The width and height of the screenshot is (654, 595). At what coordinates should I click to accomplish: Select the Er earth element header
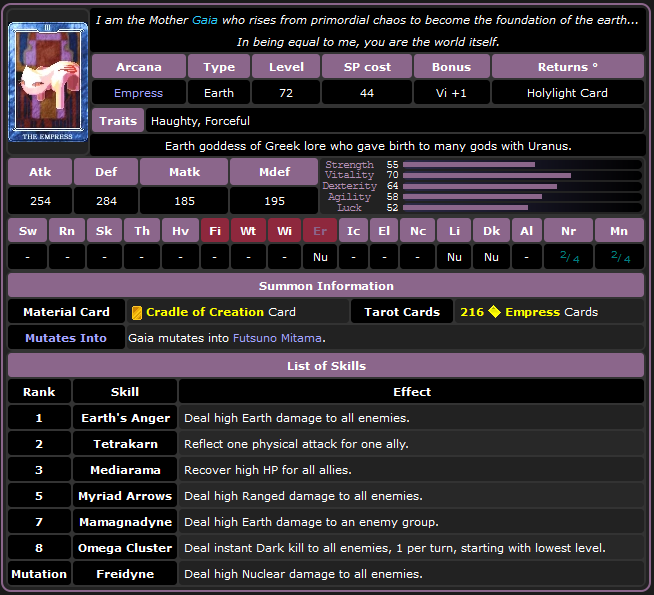click(x=320, y=231)
